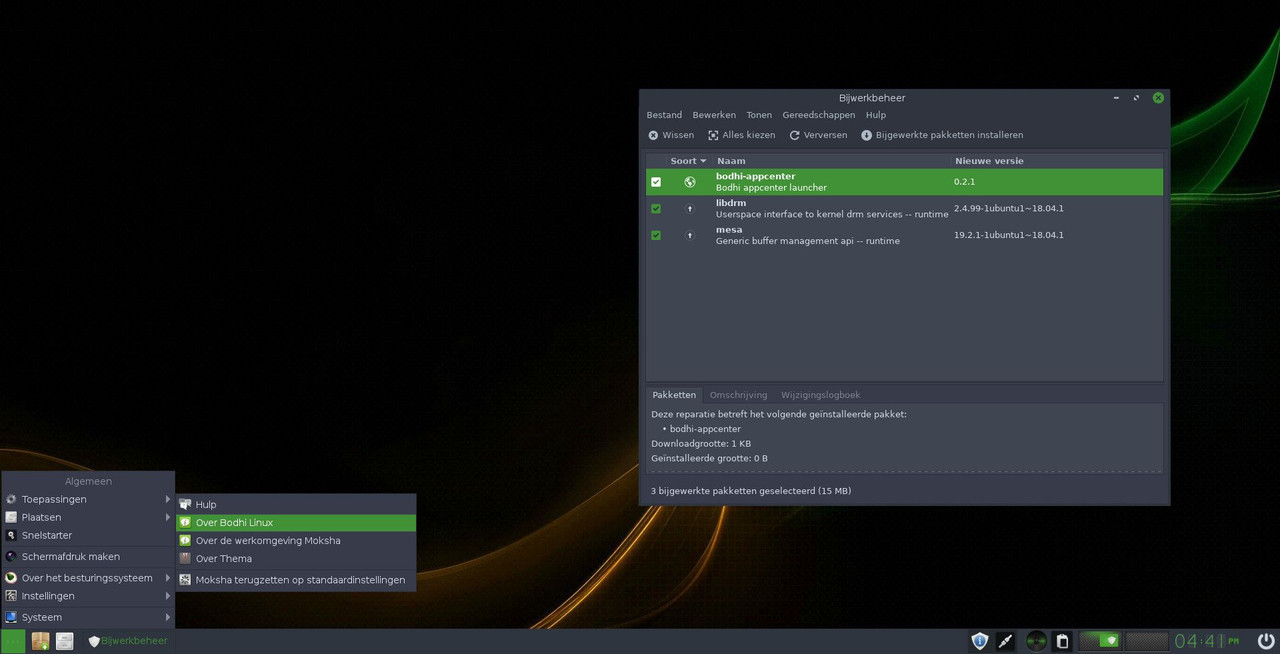This screenshot has height=654, width=1280.
Task: Click the Geinstalleerde grootte: 0 B line
Action: coord(709,458)
